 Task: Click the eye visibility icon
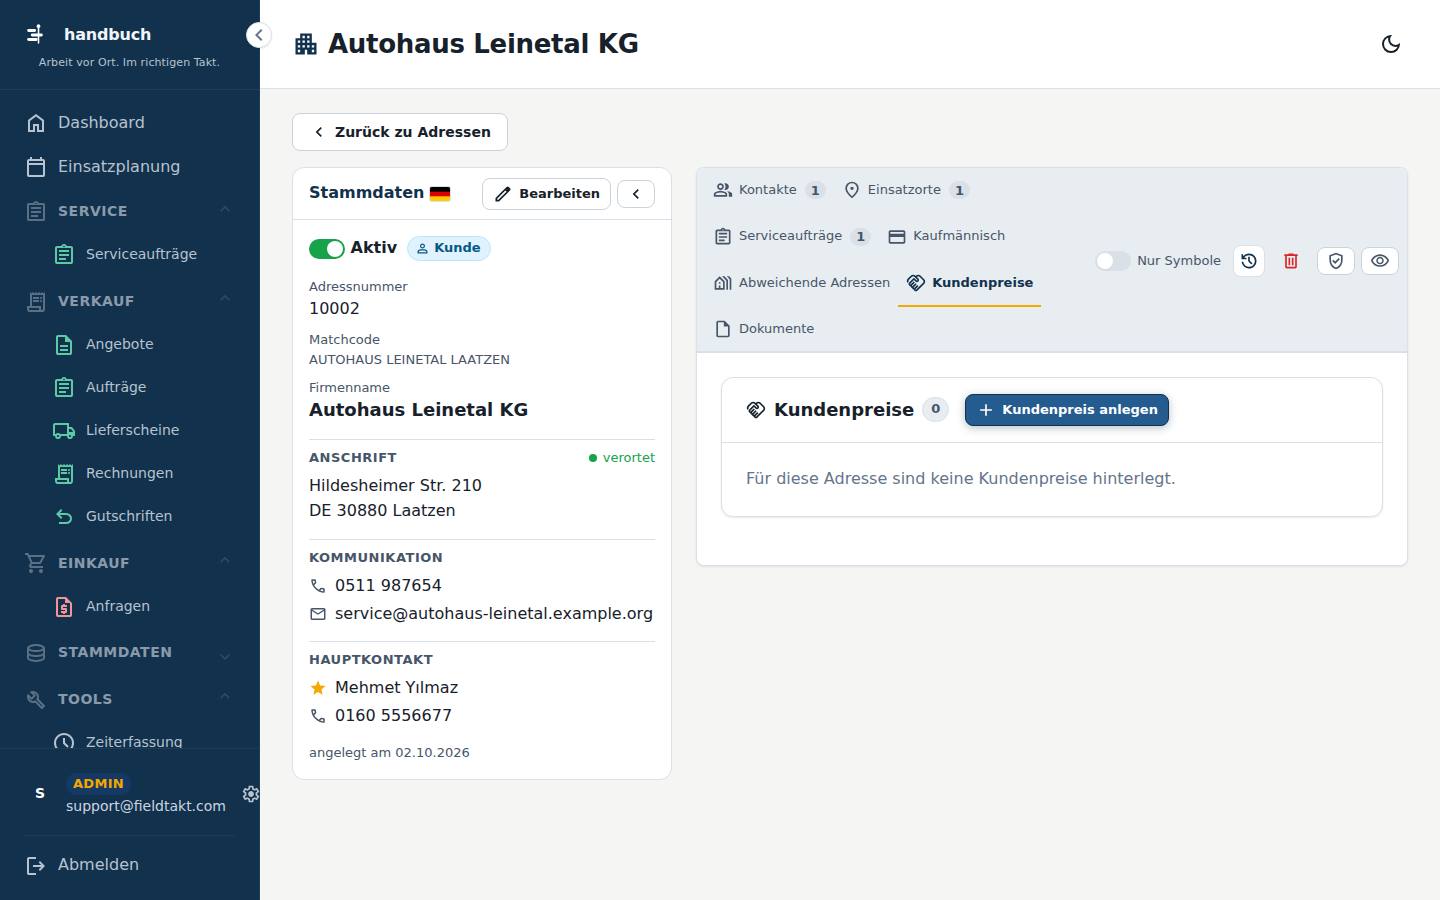1380,261
